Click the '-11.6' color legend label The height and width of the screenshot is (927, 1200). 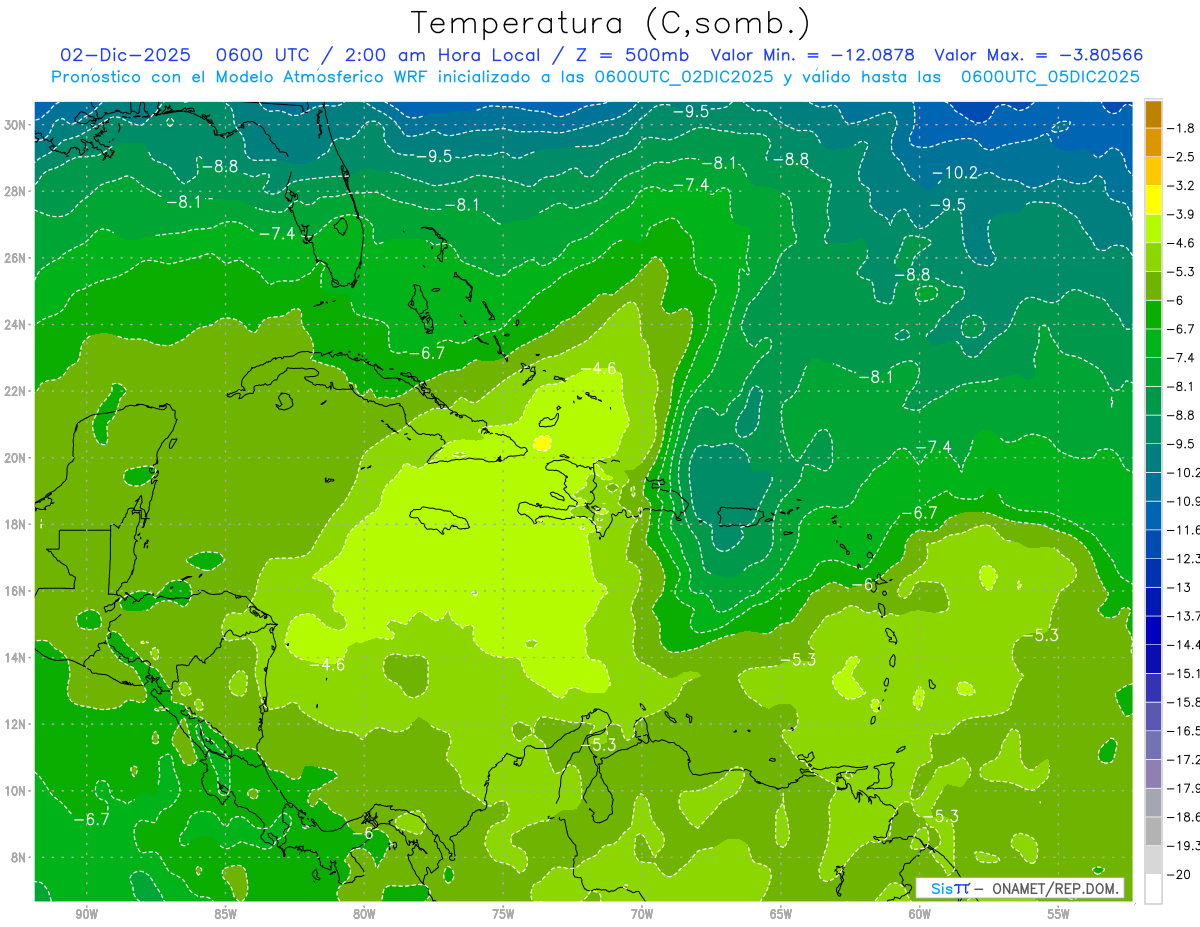coord(1182,529)
